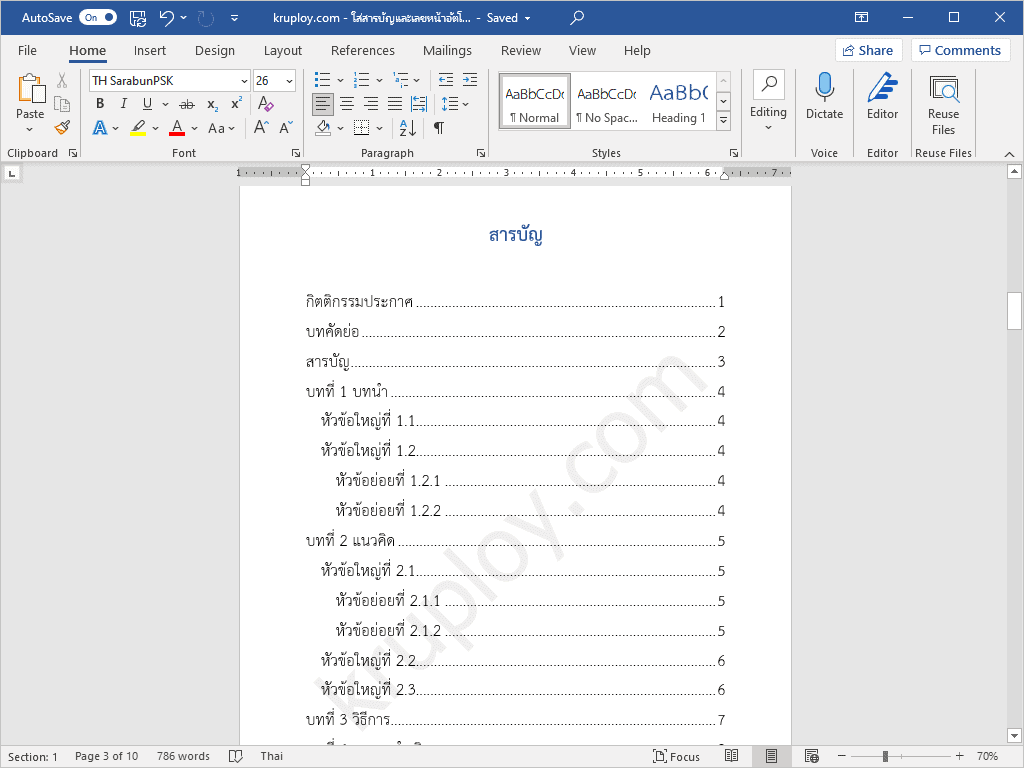The height and width of the screenshot is (768, 1024).
Task: Click the subscript icon
Action: click(210, 103)
